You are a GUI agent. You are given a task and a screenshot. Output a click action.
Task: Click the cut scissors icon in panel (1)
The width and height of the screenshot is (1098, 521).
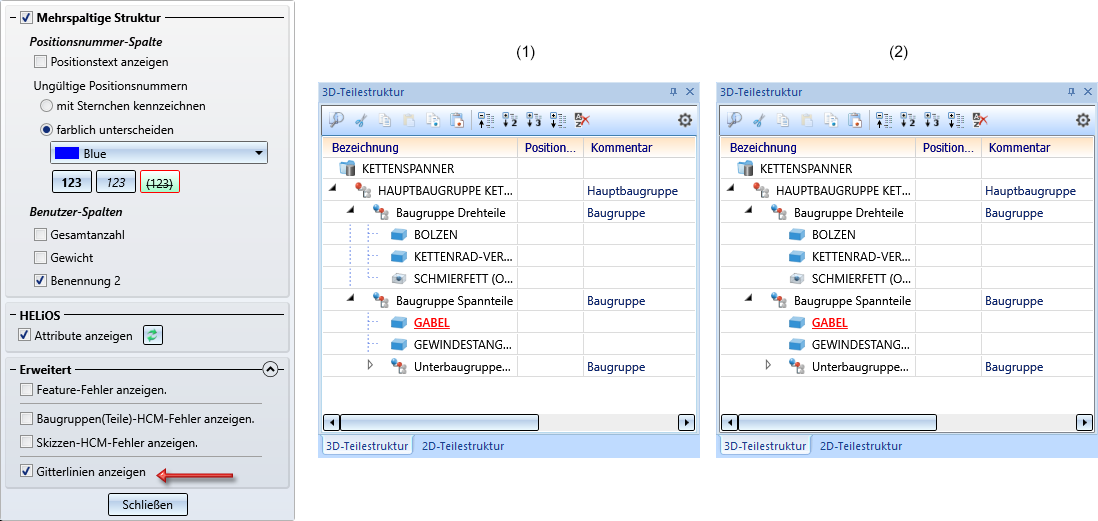pos(361,120)
